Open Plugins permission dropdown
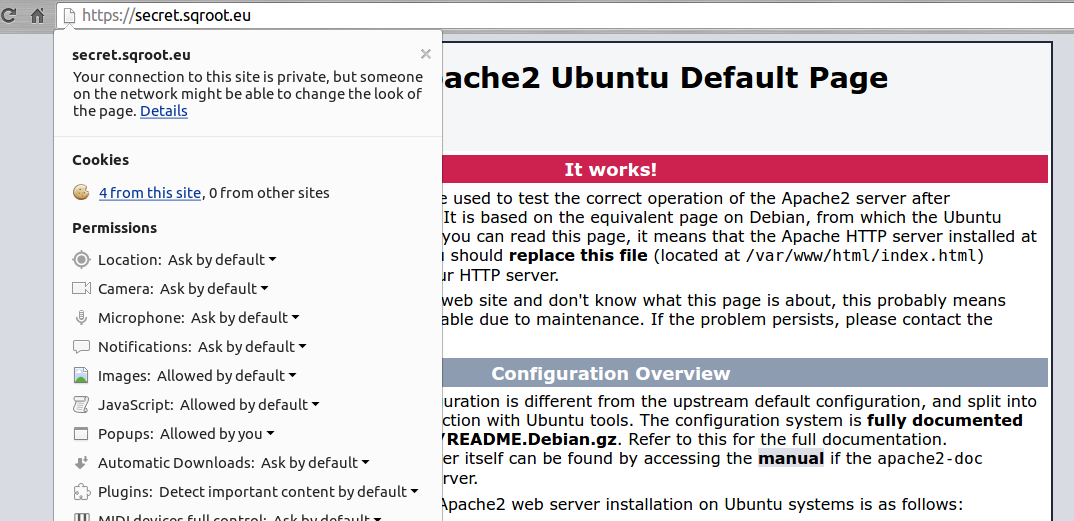1074x521 pixels. [289, 492]
